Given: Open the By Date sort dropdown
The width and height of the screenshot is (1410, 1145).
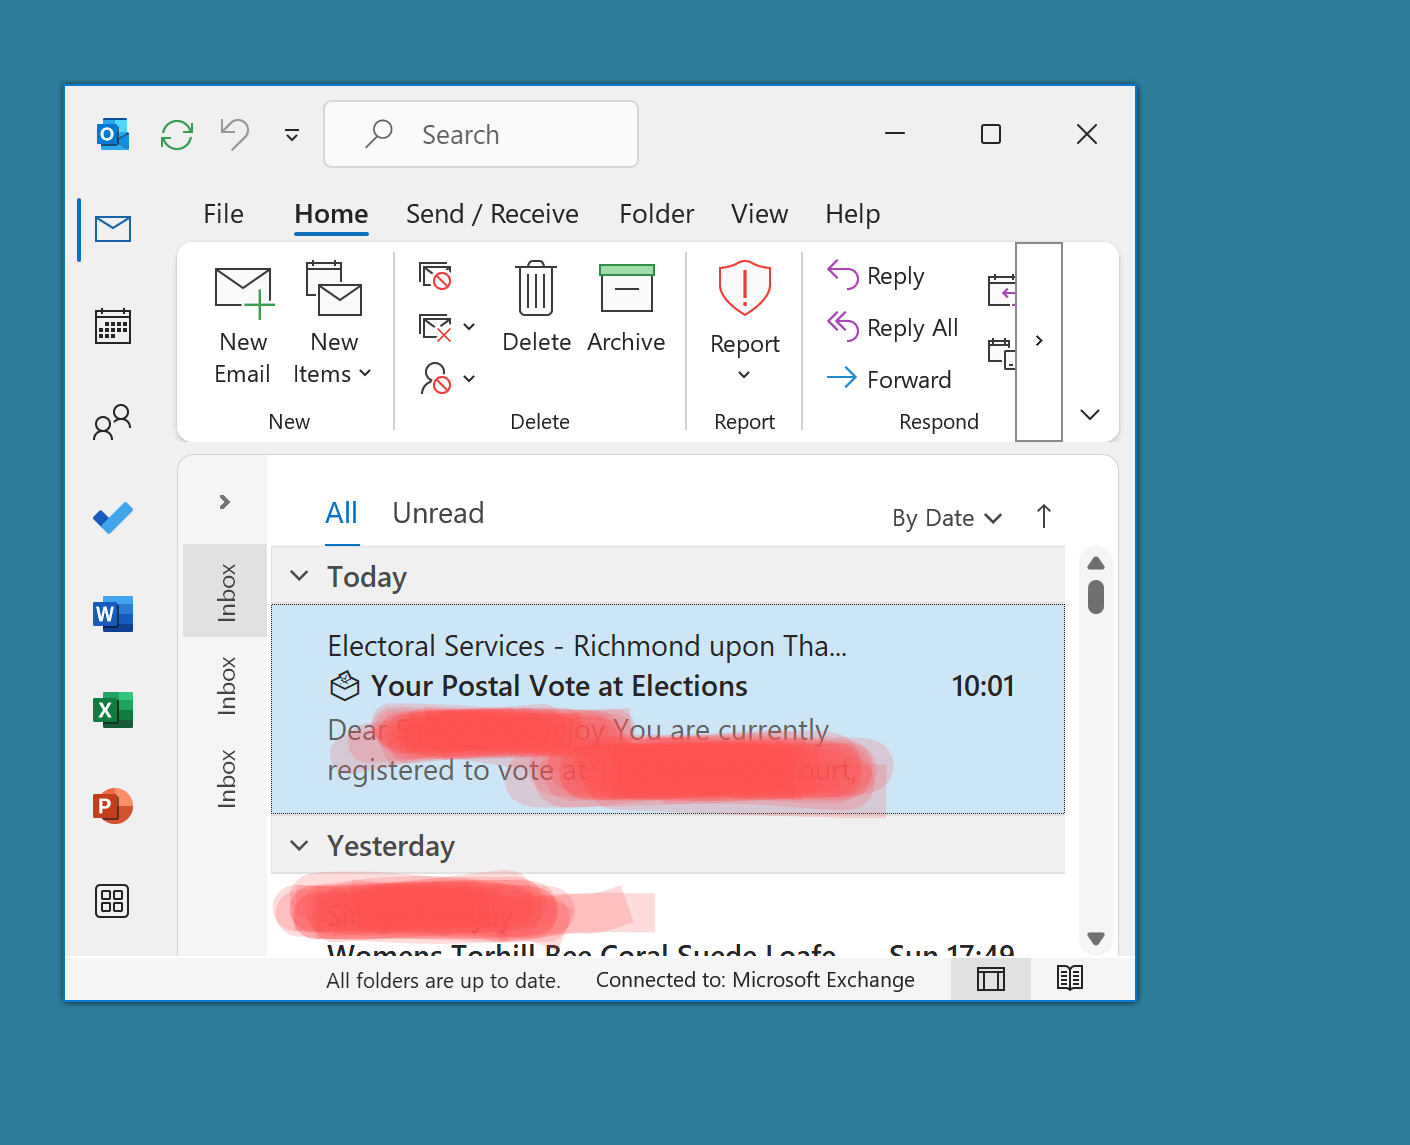Looking at the screenshot, I should click(x=947, y=518).
